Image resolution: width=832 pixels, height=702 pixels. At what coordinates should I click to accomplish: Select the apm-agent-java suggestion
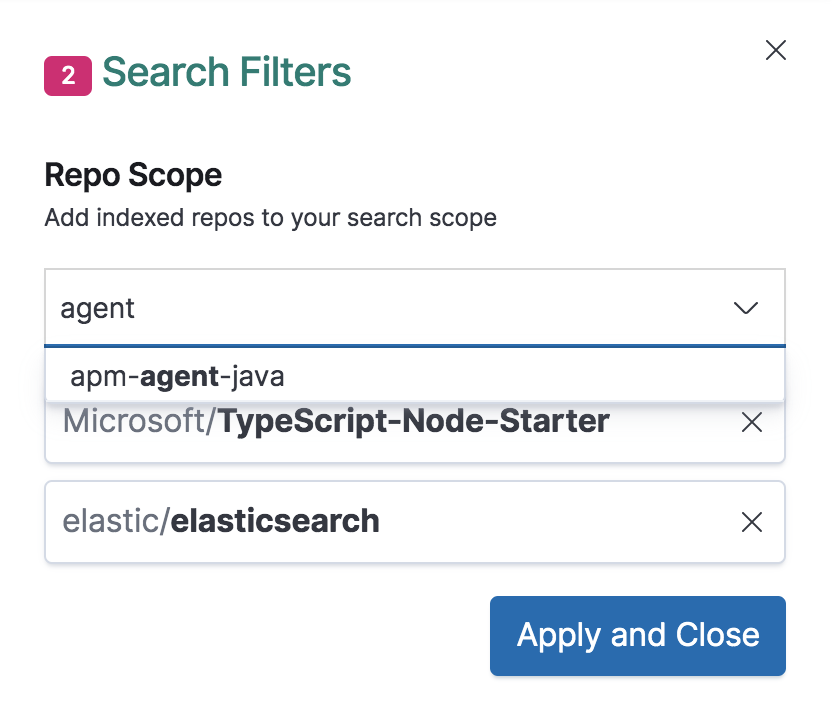(176, 376)
